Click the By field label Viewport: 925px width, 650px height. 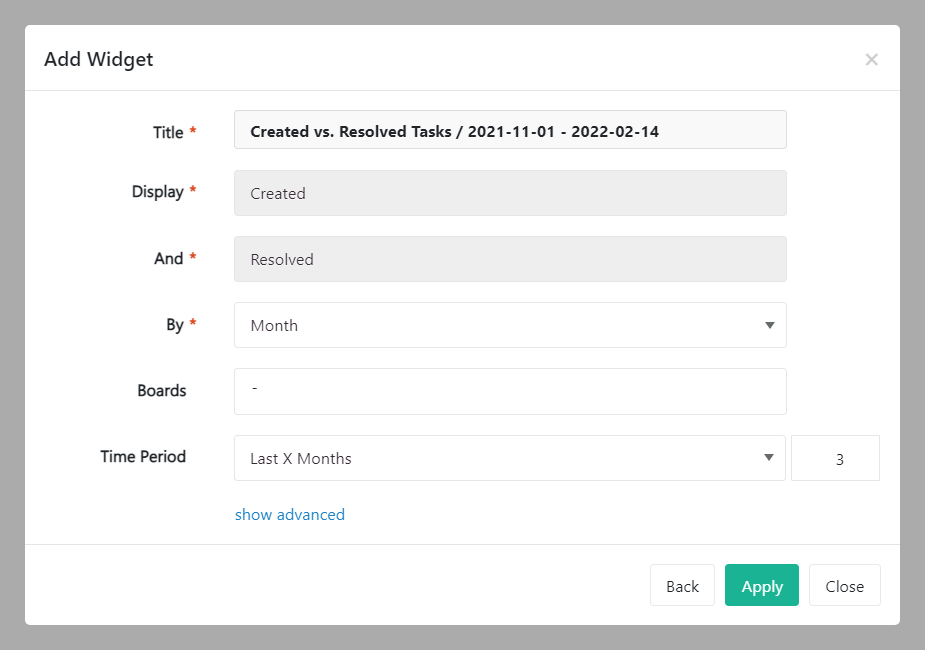(174, 325)
